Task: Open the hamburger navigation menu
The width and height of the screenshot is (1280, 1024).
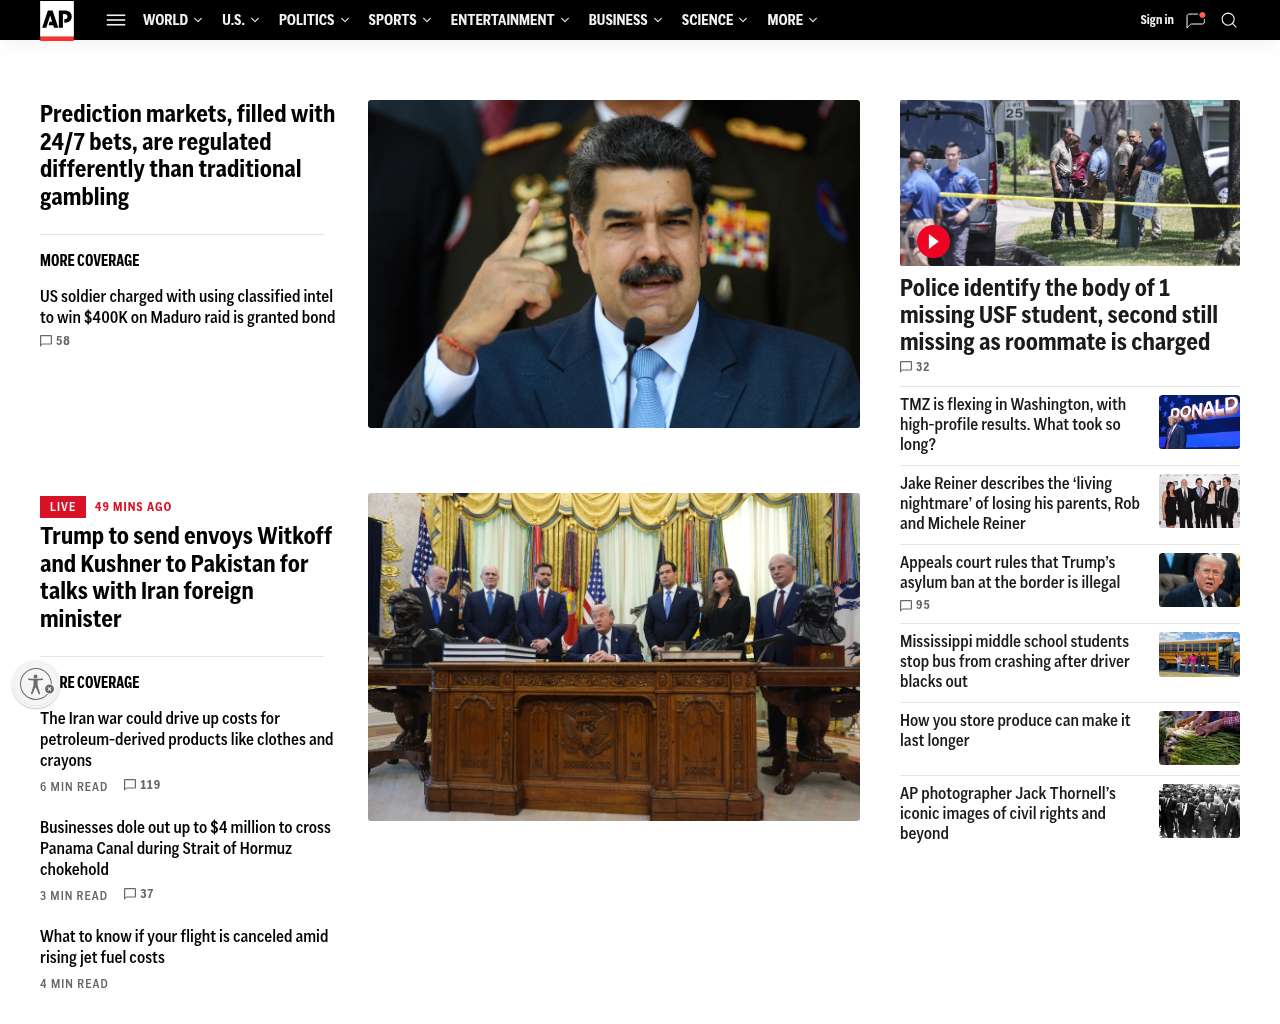Action: (x=116, y=20)
